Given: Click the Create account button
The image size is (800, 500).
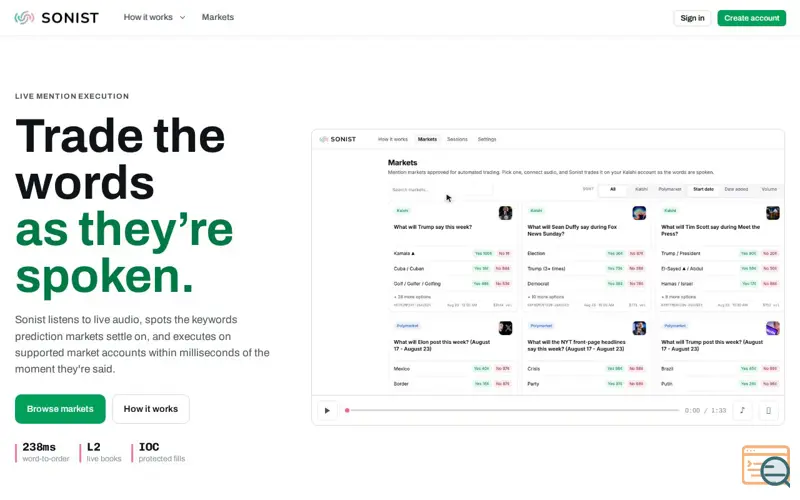Looking at the screenshot, I should pos(752,18).
